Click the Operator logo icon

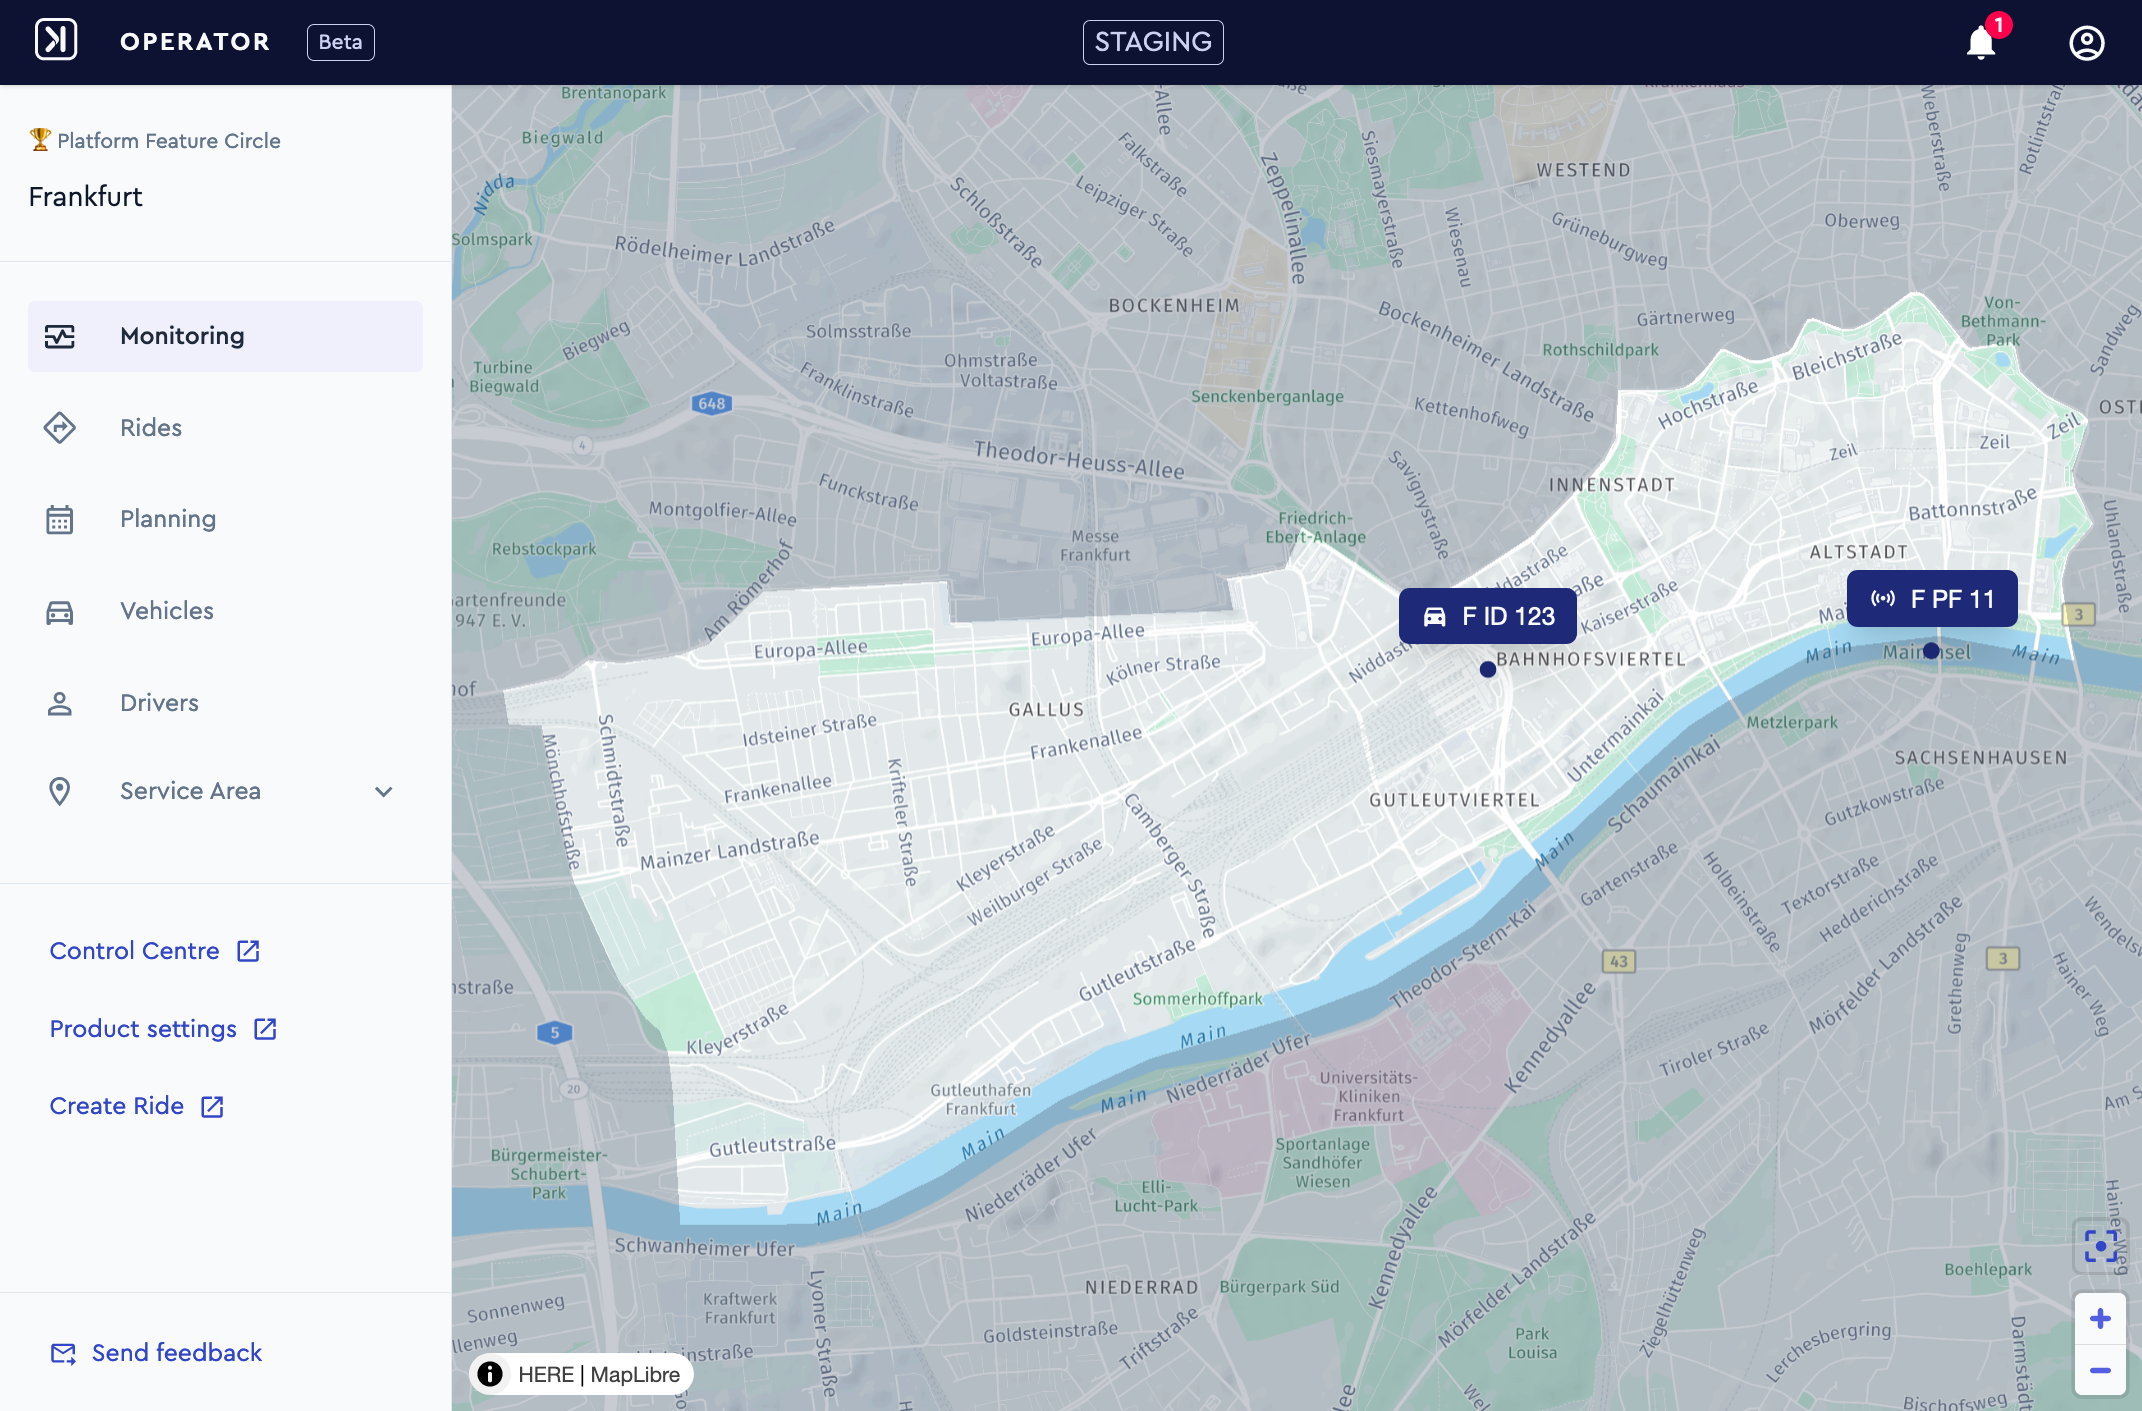[x=56, y=41]
